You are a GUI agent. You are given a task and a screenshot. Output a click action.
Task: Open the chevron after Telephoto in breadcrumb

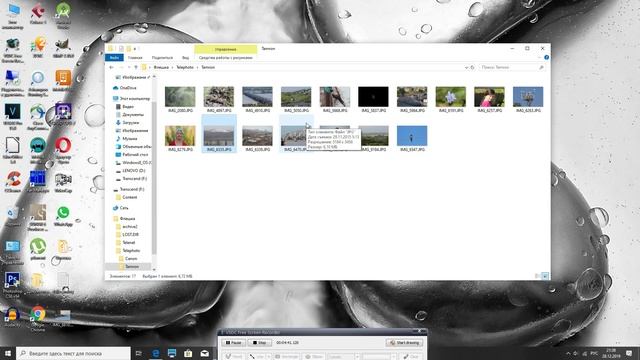click(198, 67)
